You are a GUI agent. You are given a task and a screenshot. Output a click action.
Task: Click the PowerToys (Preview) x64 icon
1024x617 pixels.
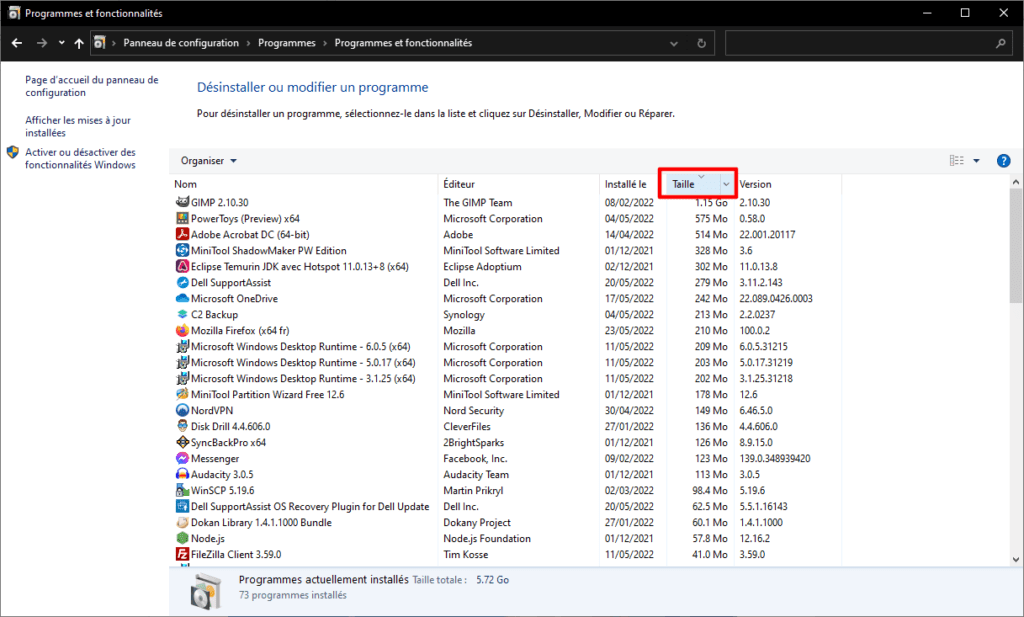click(182, 218)
